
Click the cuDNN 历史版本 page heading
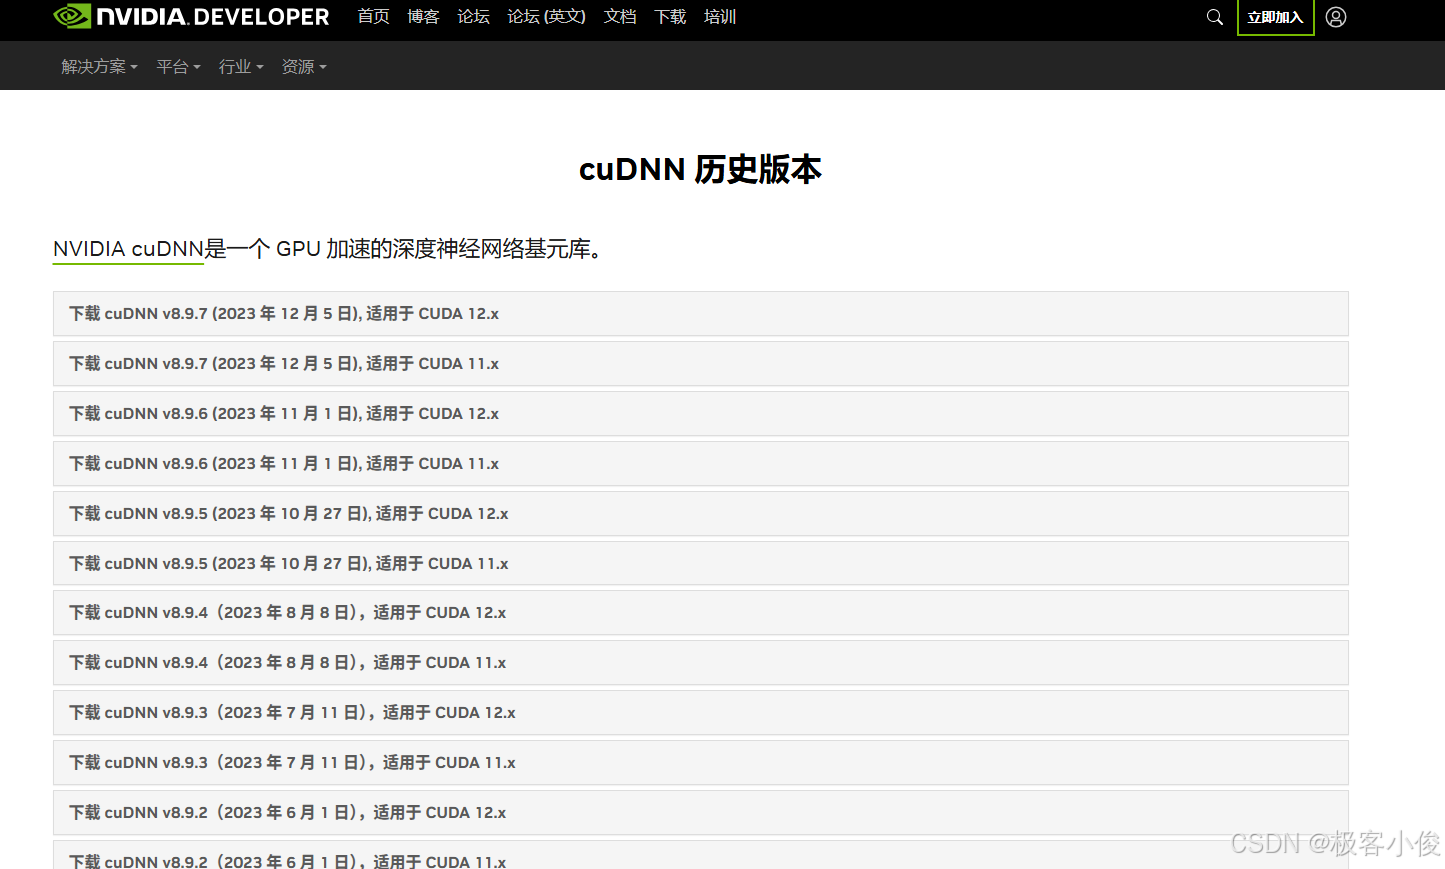[x=700, y=169]
